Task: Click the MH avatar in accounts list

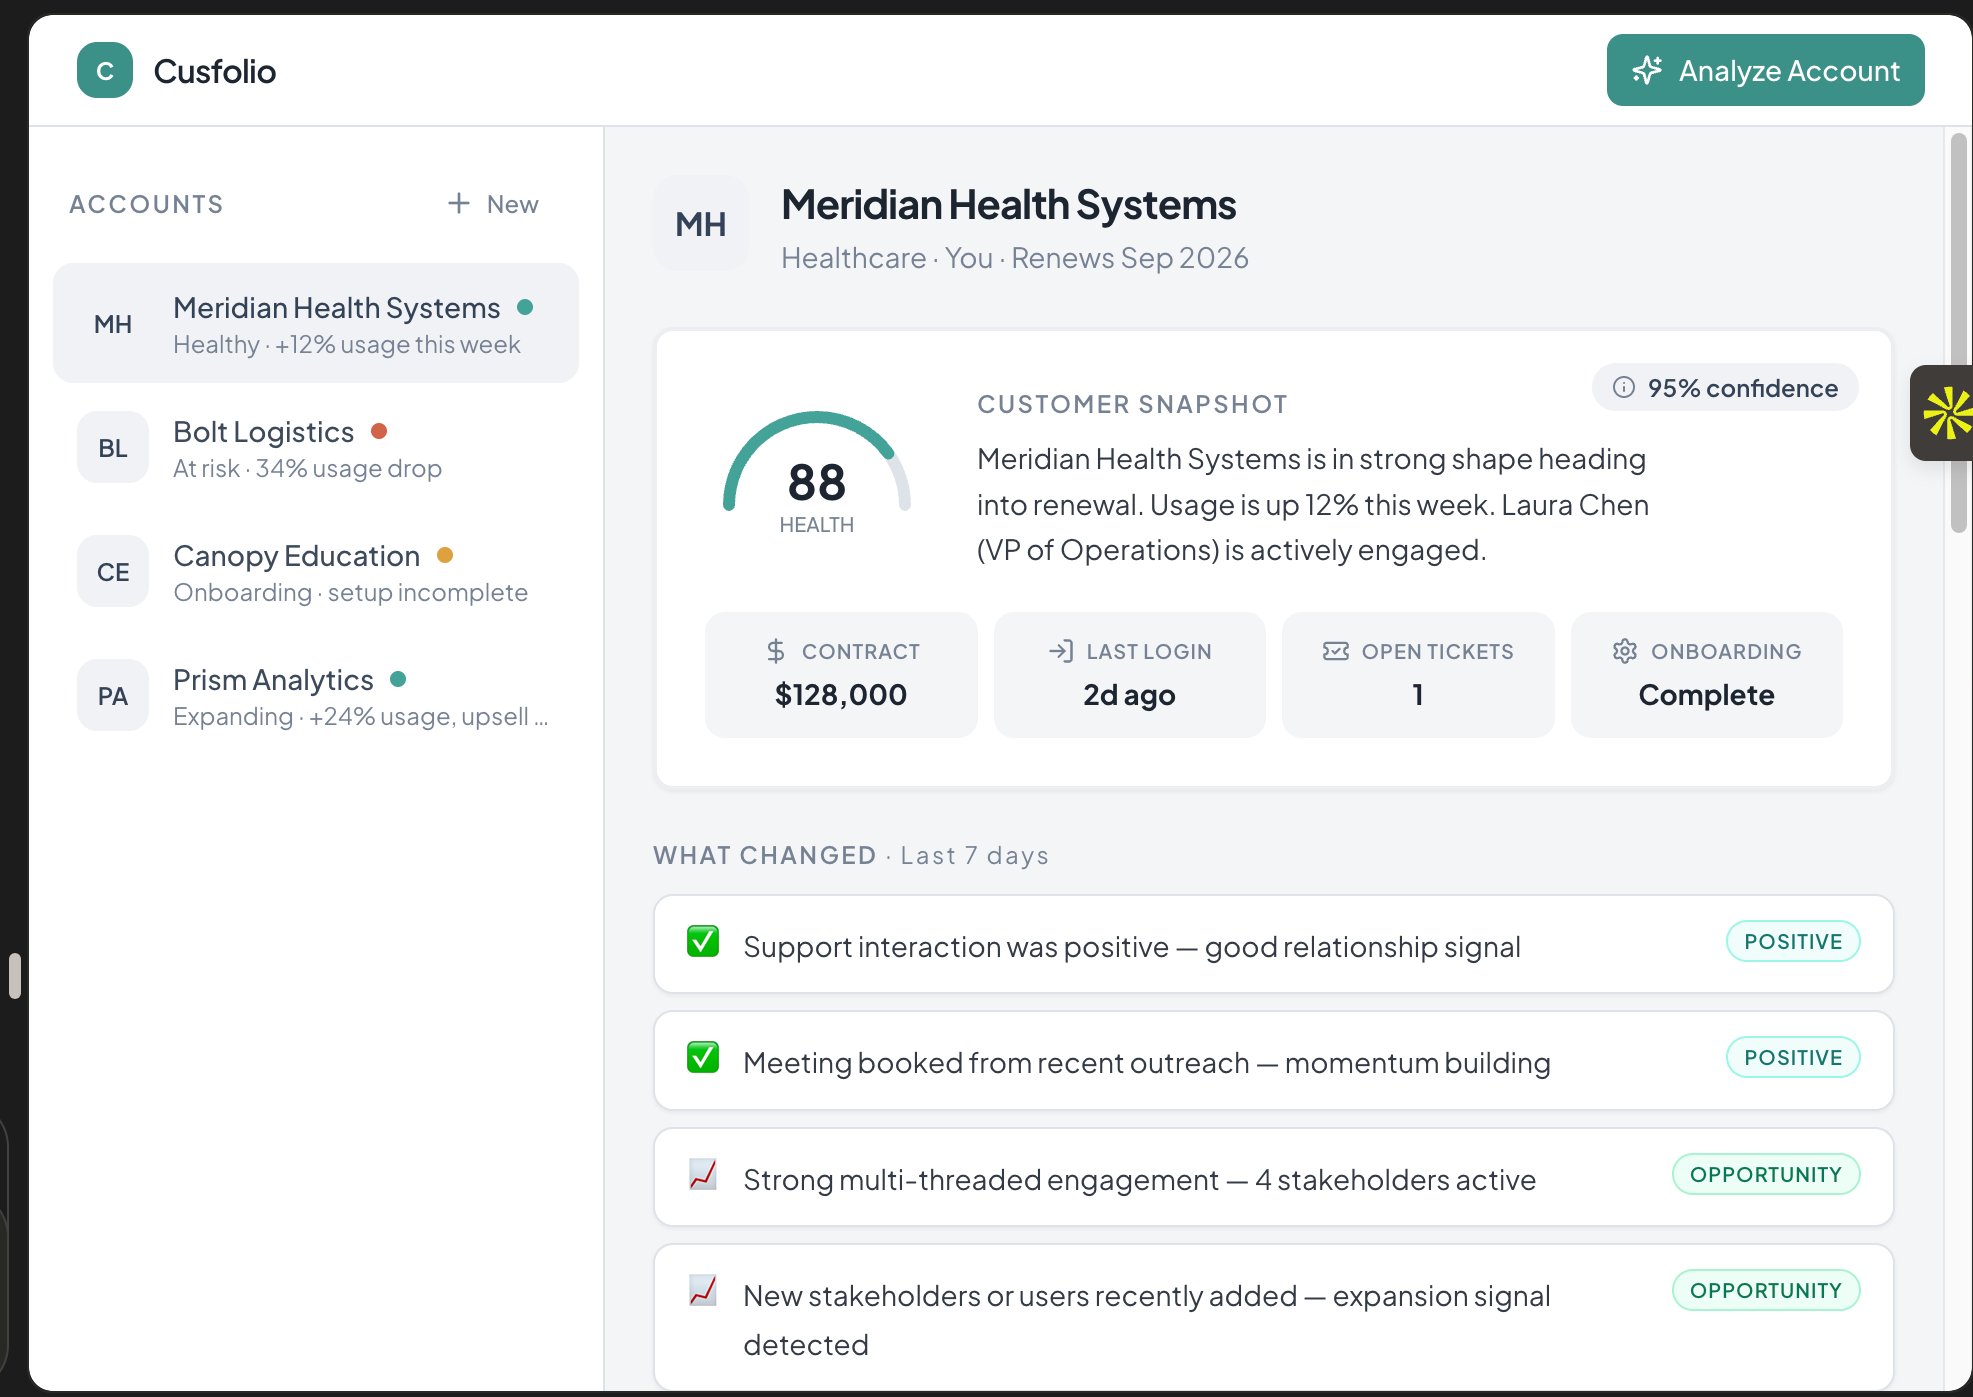Action: click(113, 324)
